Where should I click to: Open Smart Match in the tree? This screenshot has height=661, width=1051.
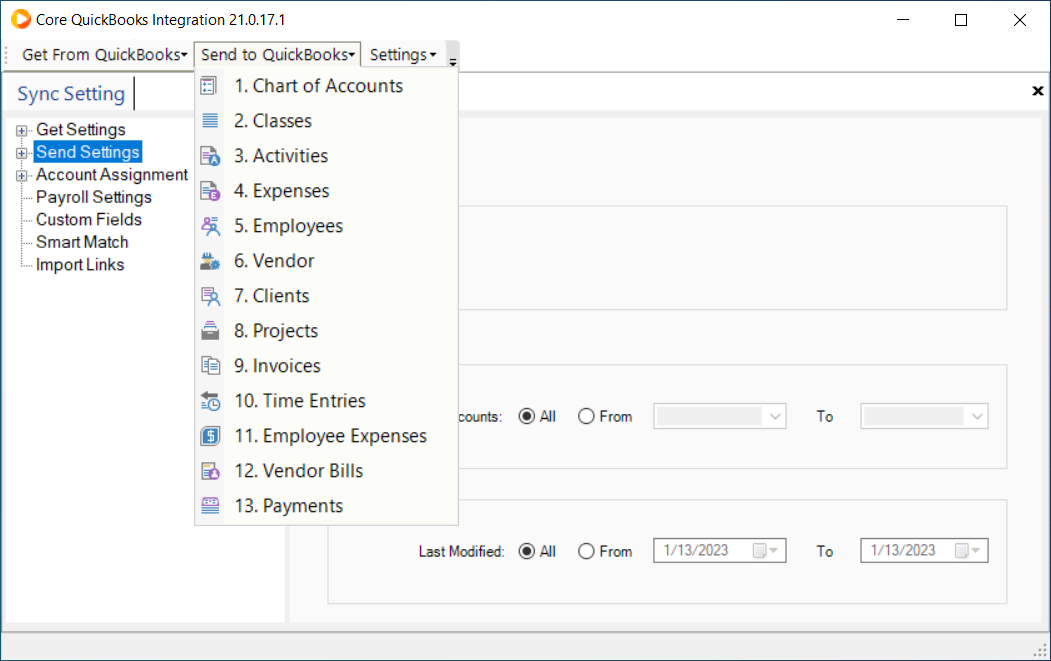coord(82,242)
